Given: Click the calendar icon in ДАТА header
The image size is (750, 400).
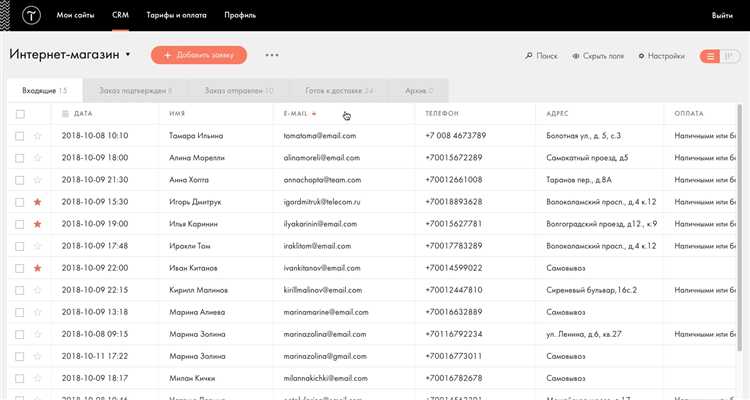Looking at the screenshot, I should point(66,114).
